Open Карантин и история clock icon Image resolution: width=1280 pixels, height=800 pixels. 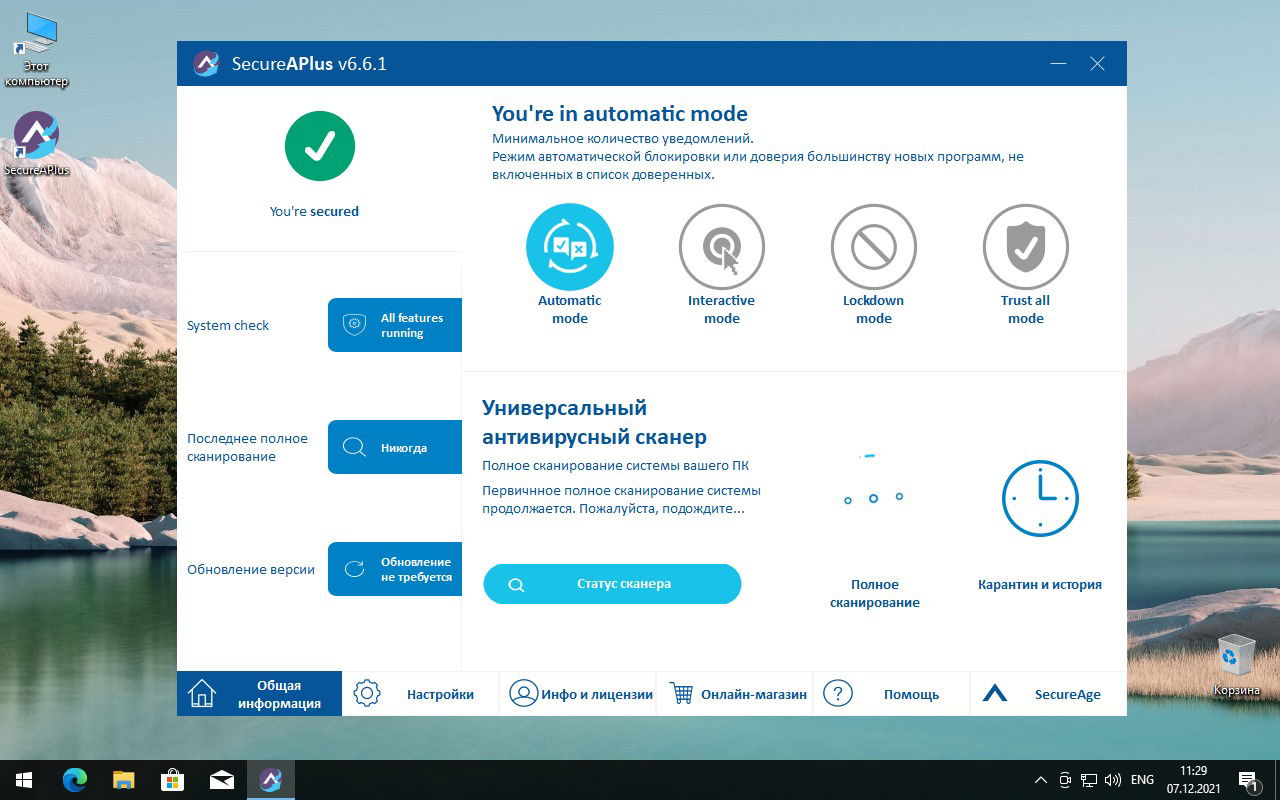click(x=1040, y=498)
